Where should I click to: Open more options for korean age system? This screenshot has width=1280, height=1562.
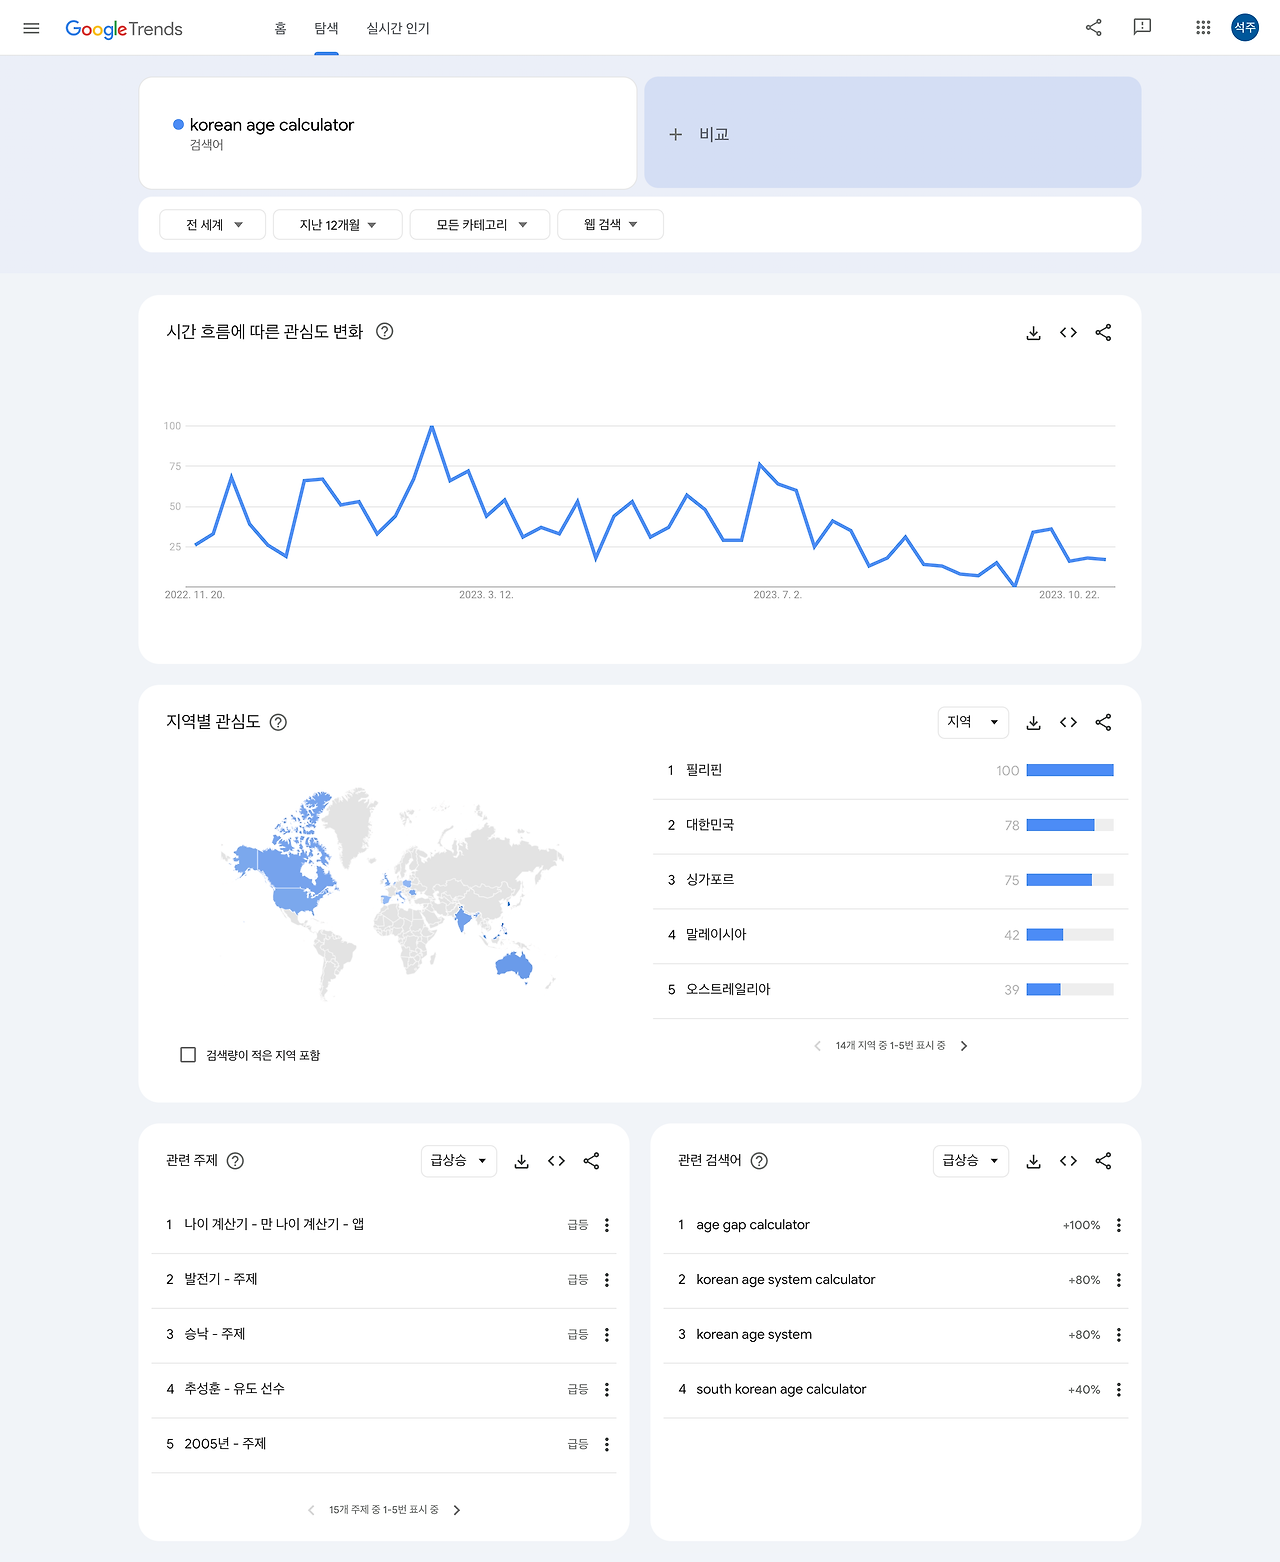(x=1119, y=1335)
